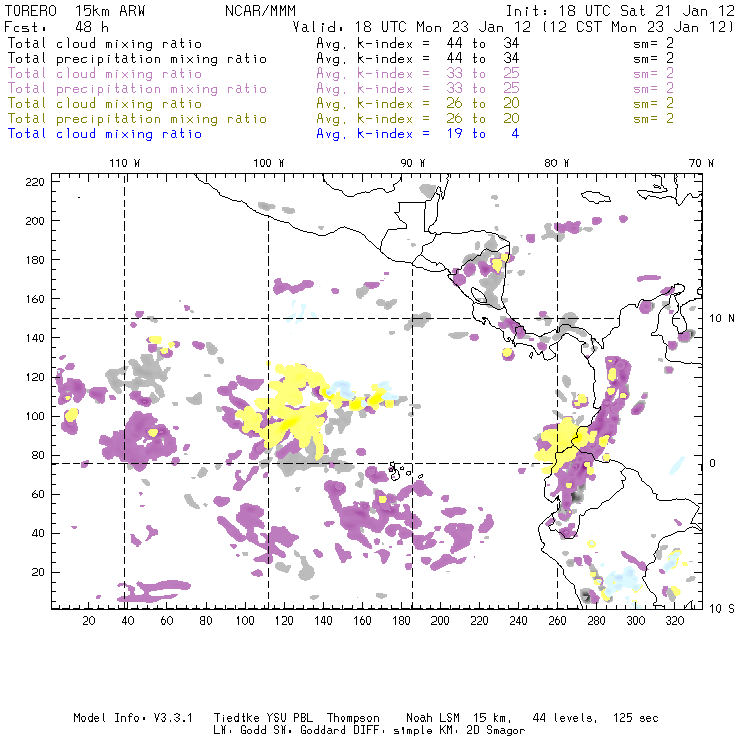The height and width of the screenshot is (740, 740).
Task: Select blue 'Total cloud mixing ratio' legend line
Action: click(x=105, y=134)
